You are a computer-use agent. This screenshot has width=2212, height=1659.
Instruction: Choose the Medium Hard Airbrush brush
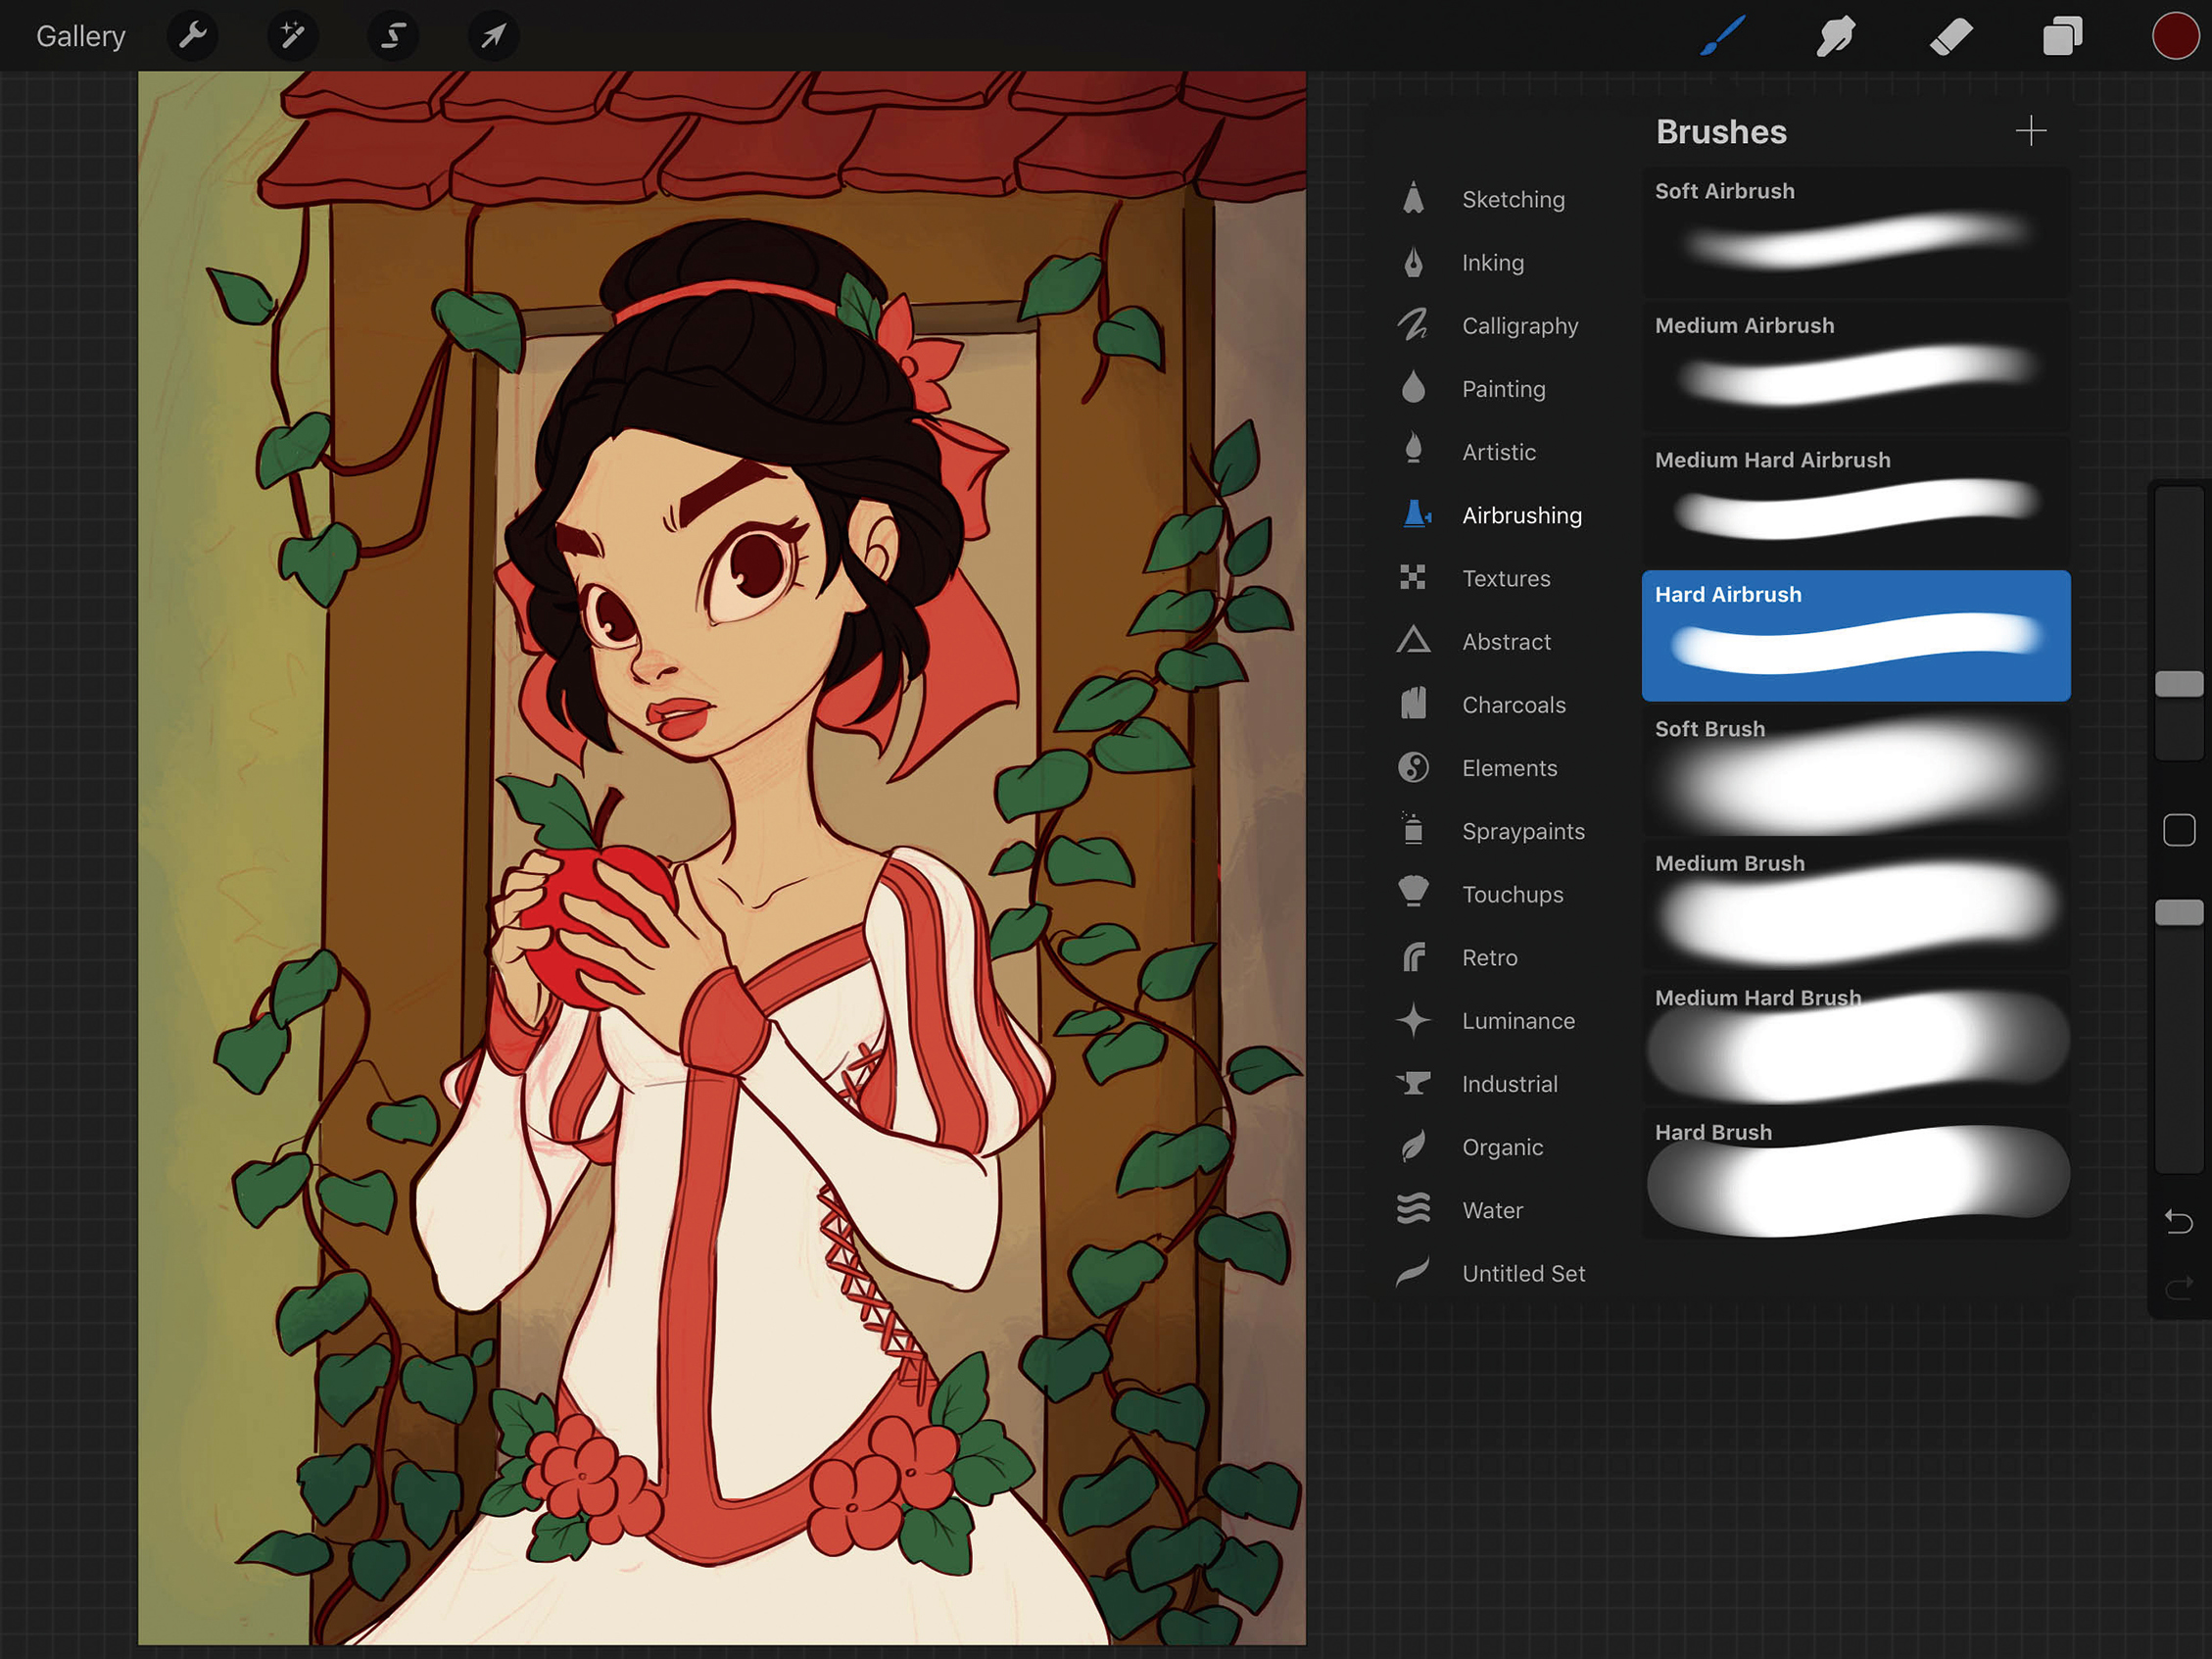click(x=1856, y=501)
